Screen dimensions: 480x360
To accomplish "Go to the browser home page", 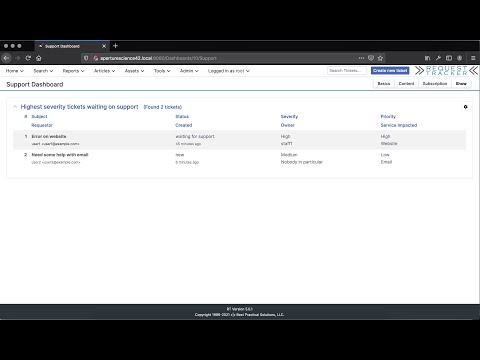I will click(39, 58).
